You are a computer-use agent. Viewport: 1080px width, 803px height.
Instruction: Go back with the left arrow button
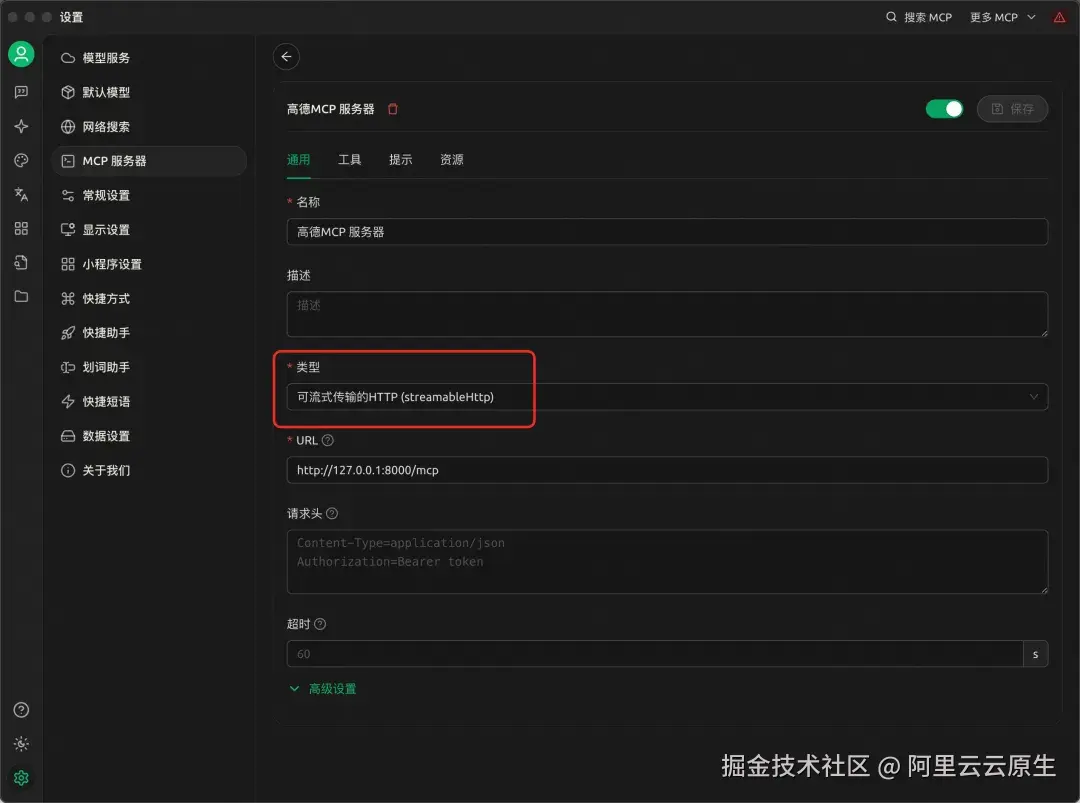[x=287, y=56]
